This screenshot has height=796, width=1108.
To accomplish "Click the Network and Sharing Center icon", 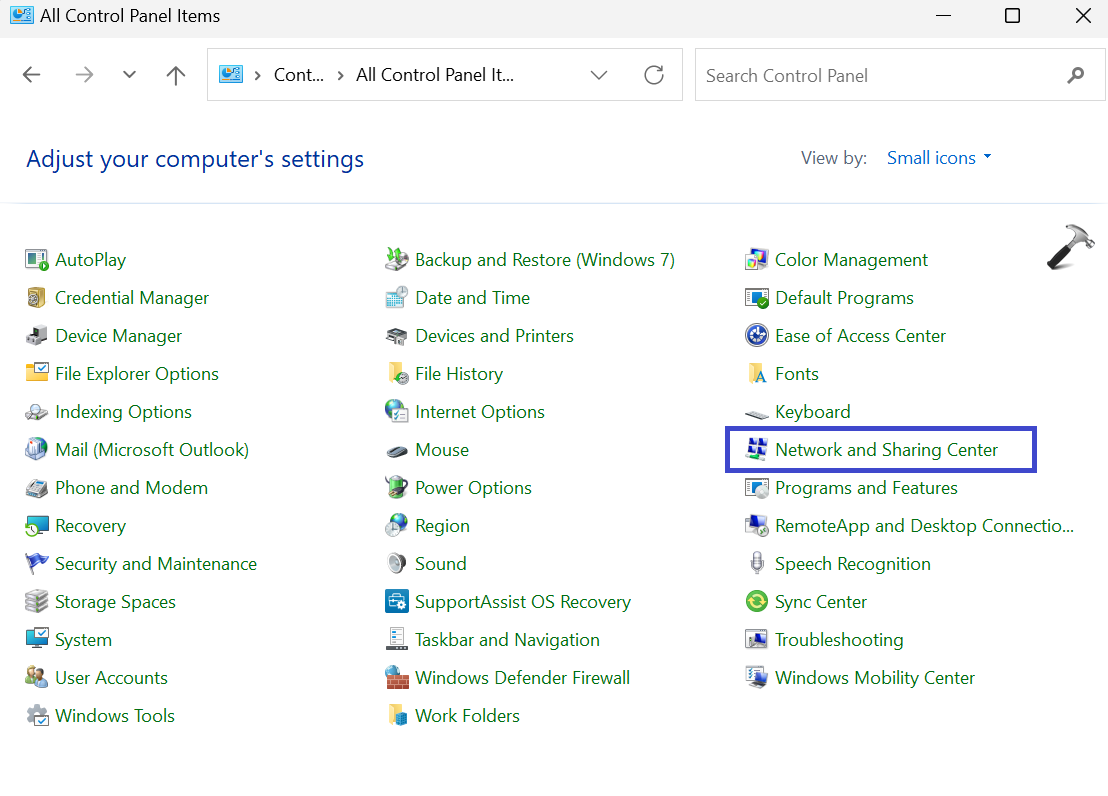I will [x=756, y=450].
